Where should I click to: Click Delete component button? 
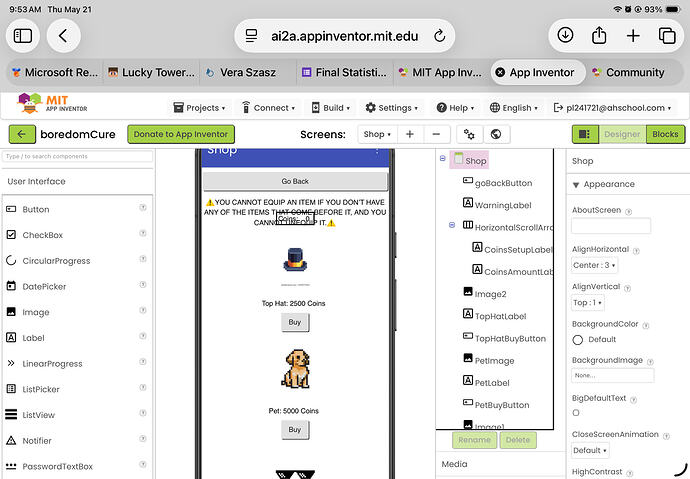pos(518,440)
